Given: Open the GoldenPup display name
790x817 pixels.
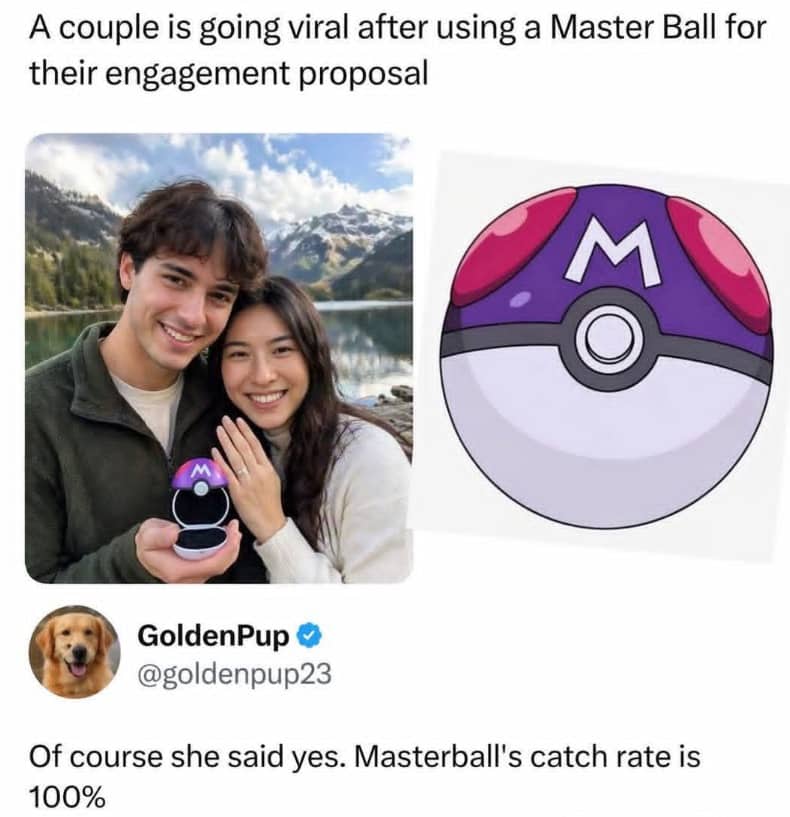Looking at the screenshot, I should pyautogui.click(x=213, y=636).
